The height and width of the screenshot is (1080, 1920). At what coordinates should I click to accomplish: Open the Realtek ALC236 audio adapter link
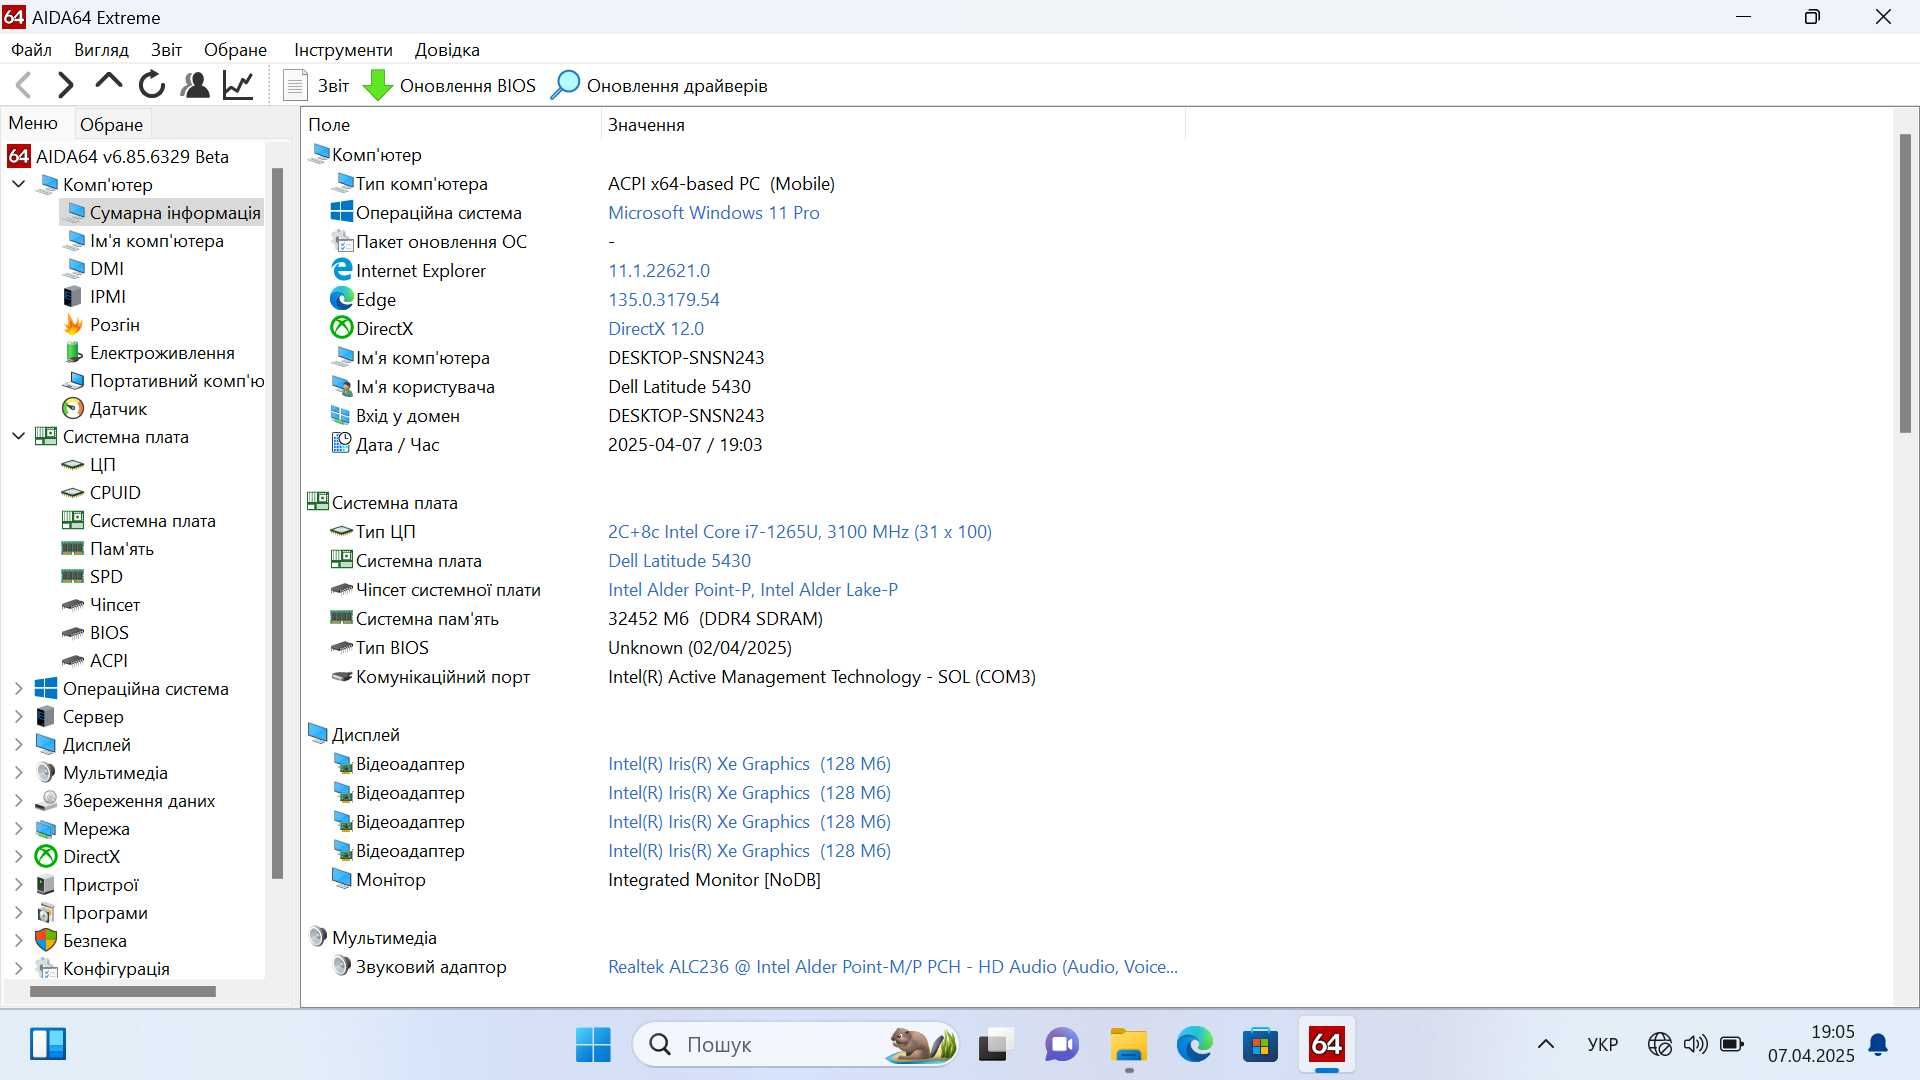893,966
